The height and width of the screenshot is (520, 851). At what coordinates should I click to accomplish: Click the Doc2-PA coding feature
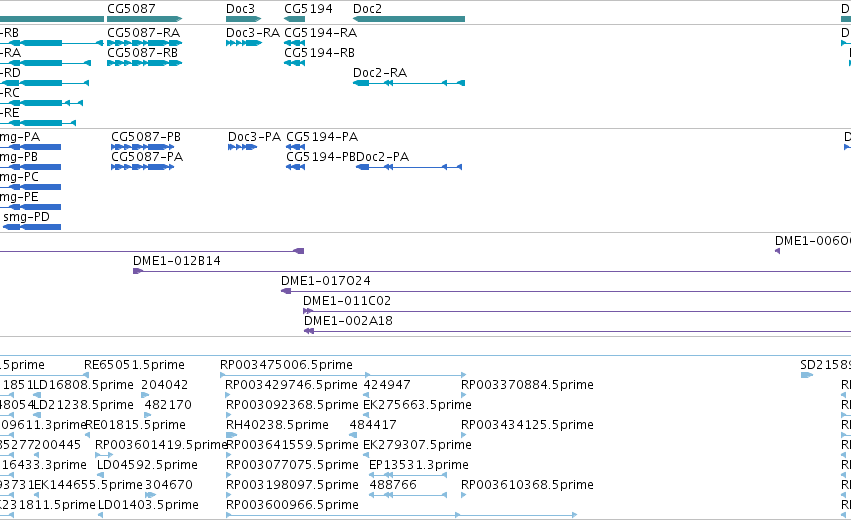coord(409,167)
